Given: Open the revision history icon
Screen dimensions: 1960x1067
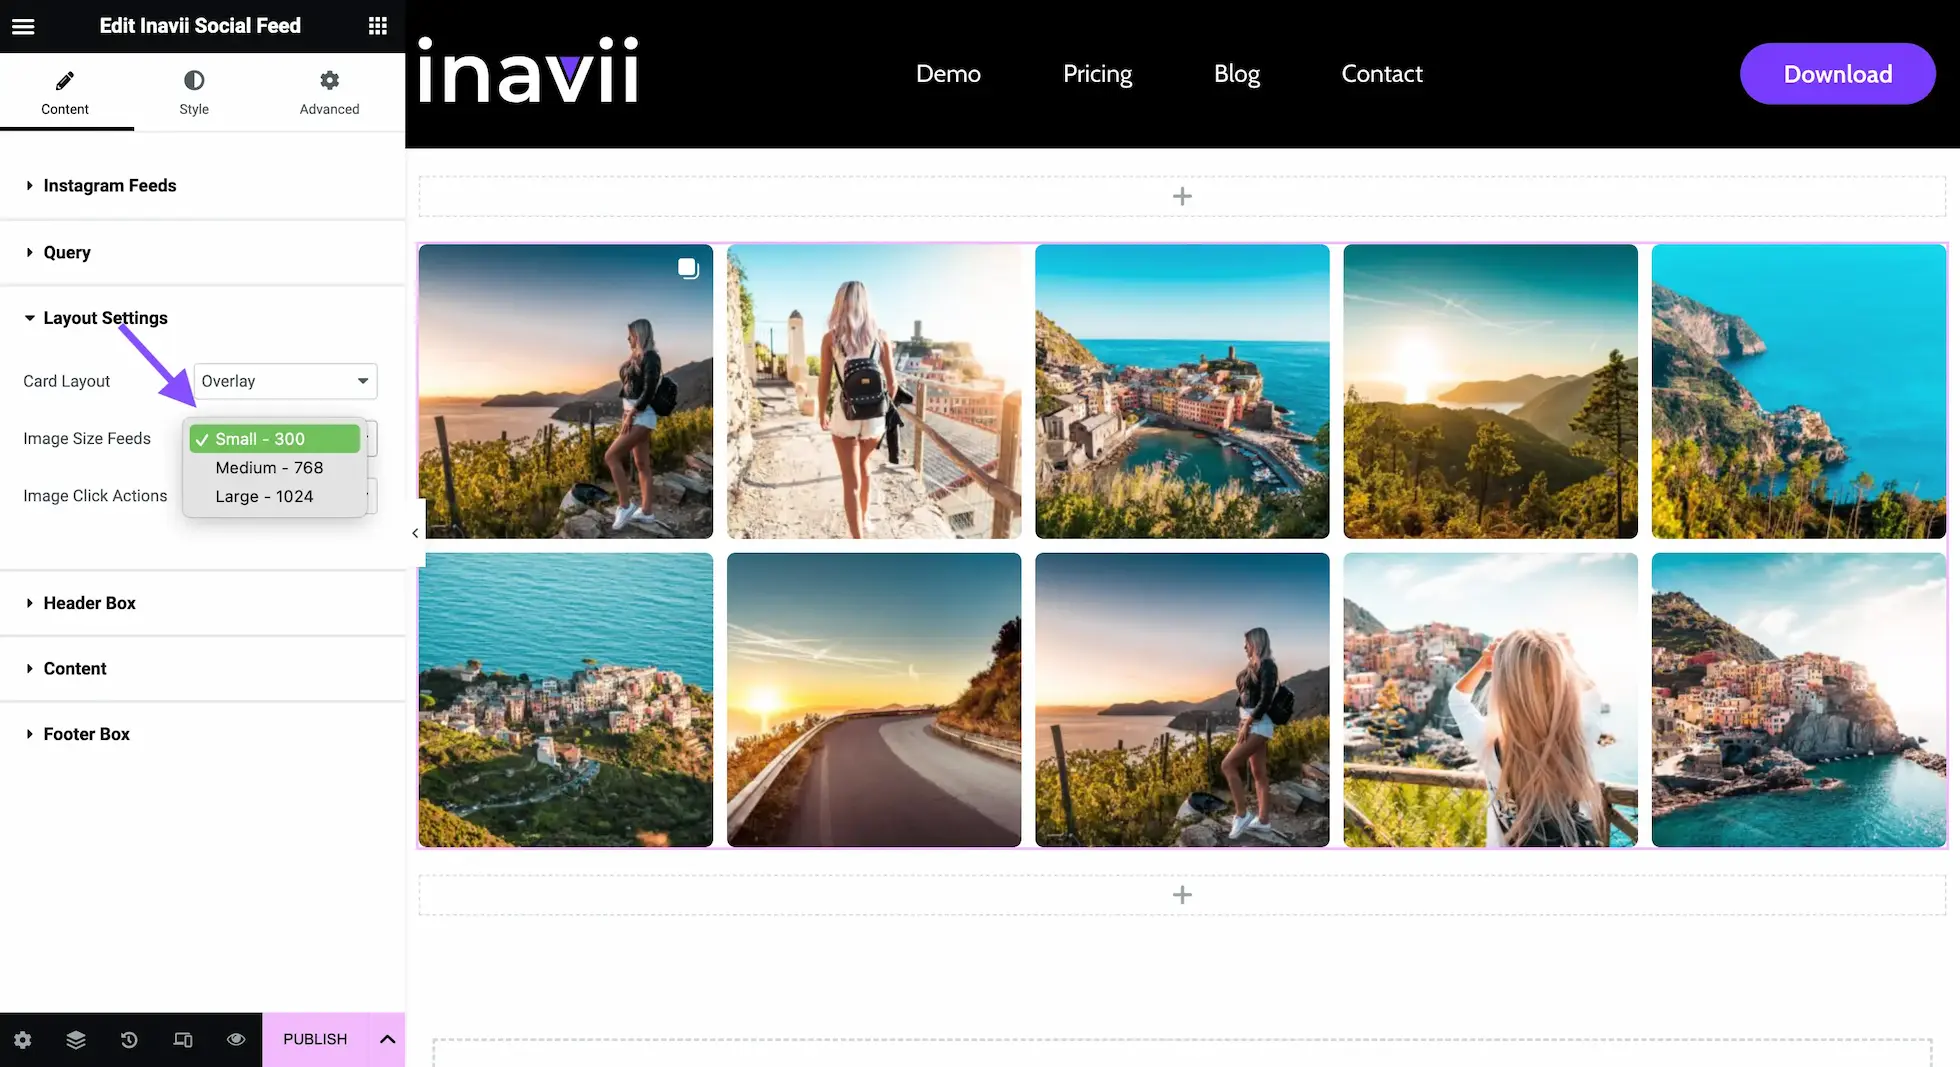Looking at the screenshot, I should (x=129, y=1040).
